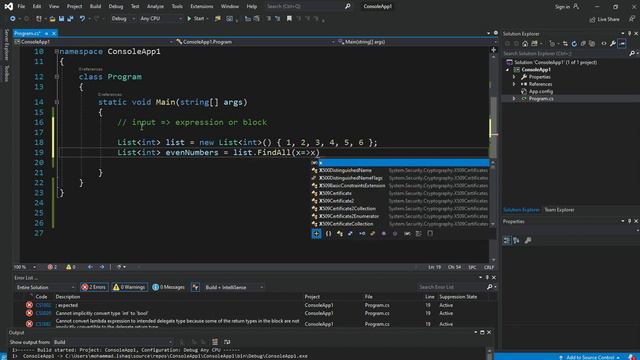The image size is (640, 360).
Task: Toggle the bookmark icon in toolbar
Action: tap(289, 19)
